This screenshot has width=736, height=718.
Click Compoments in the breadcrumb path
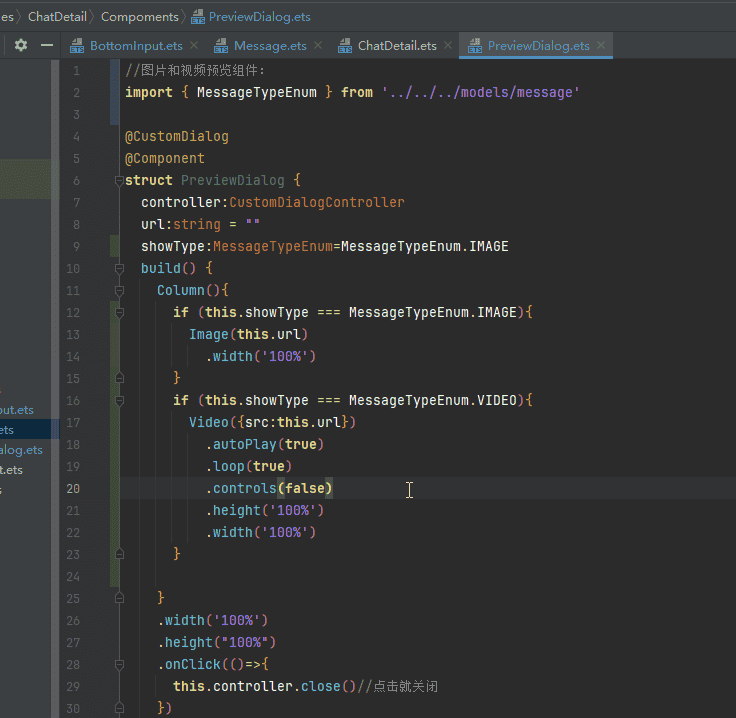(x=140, y=16)
